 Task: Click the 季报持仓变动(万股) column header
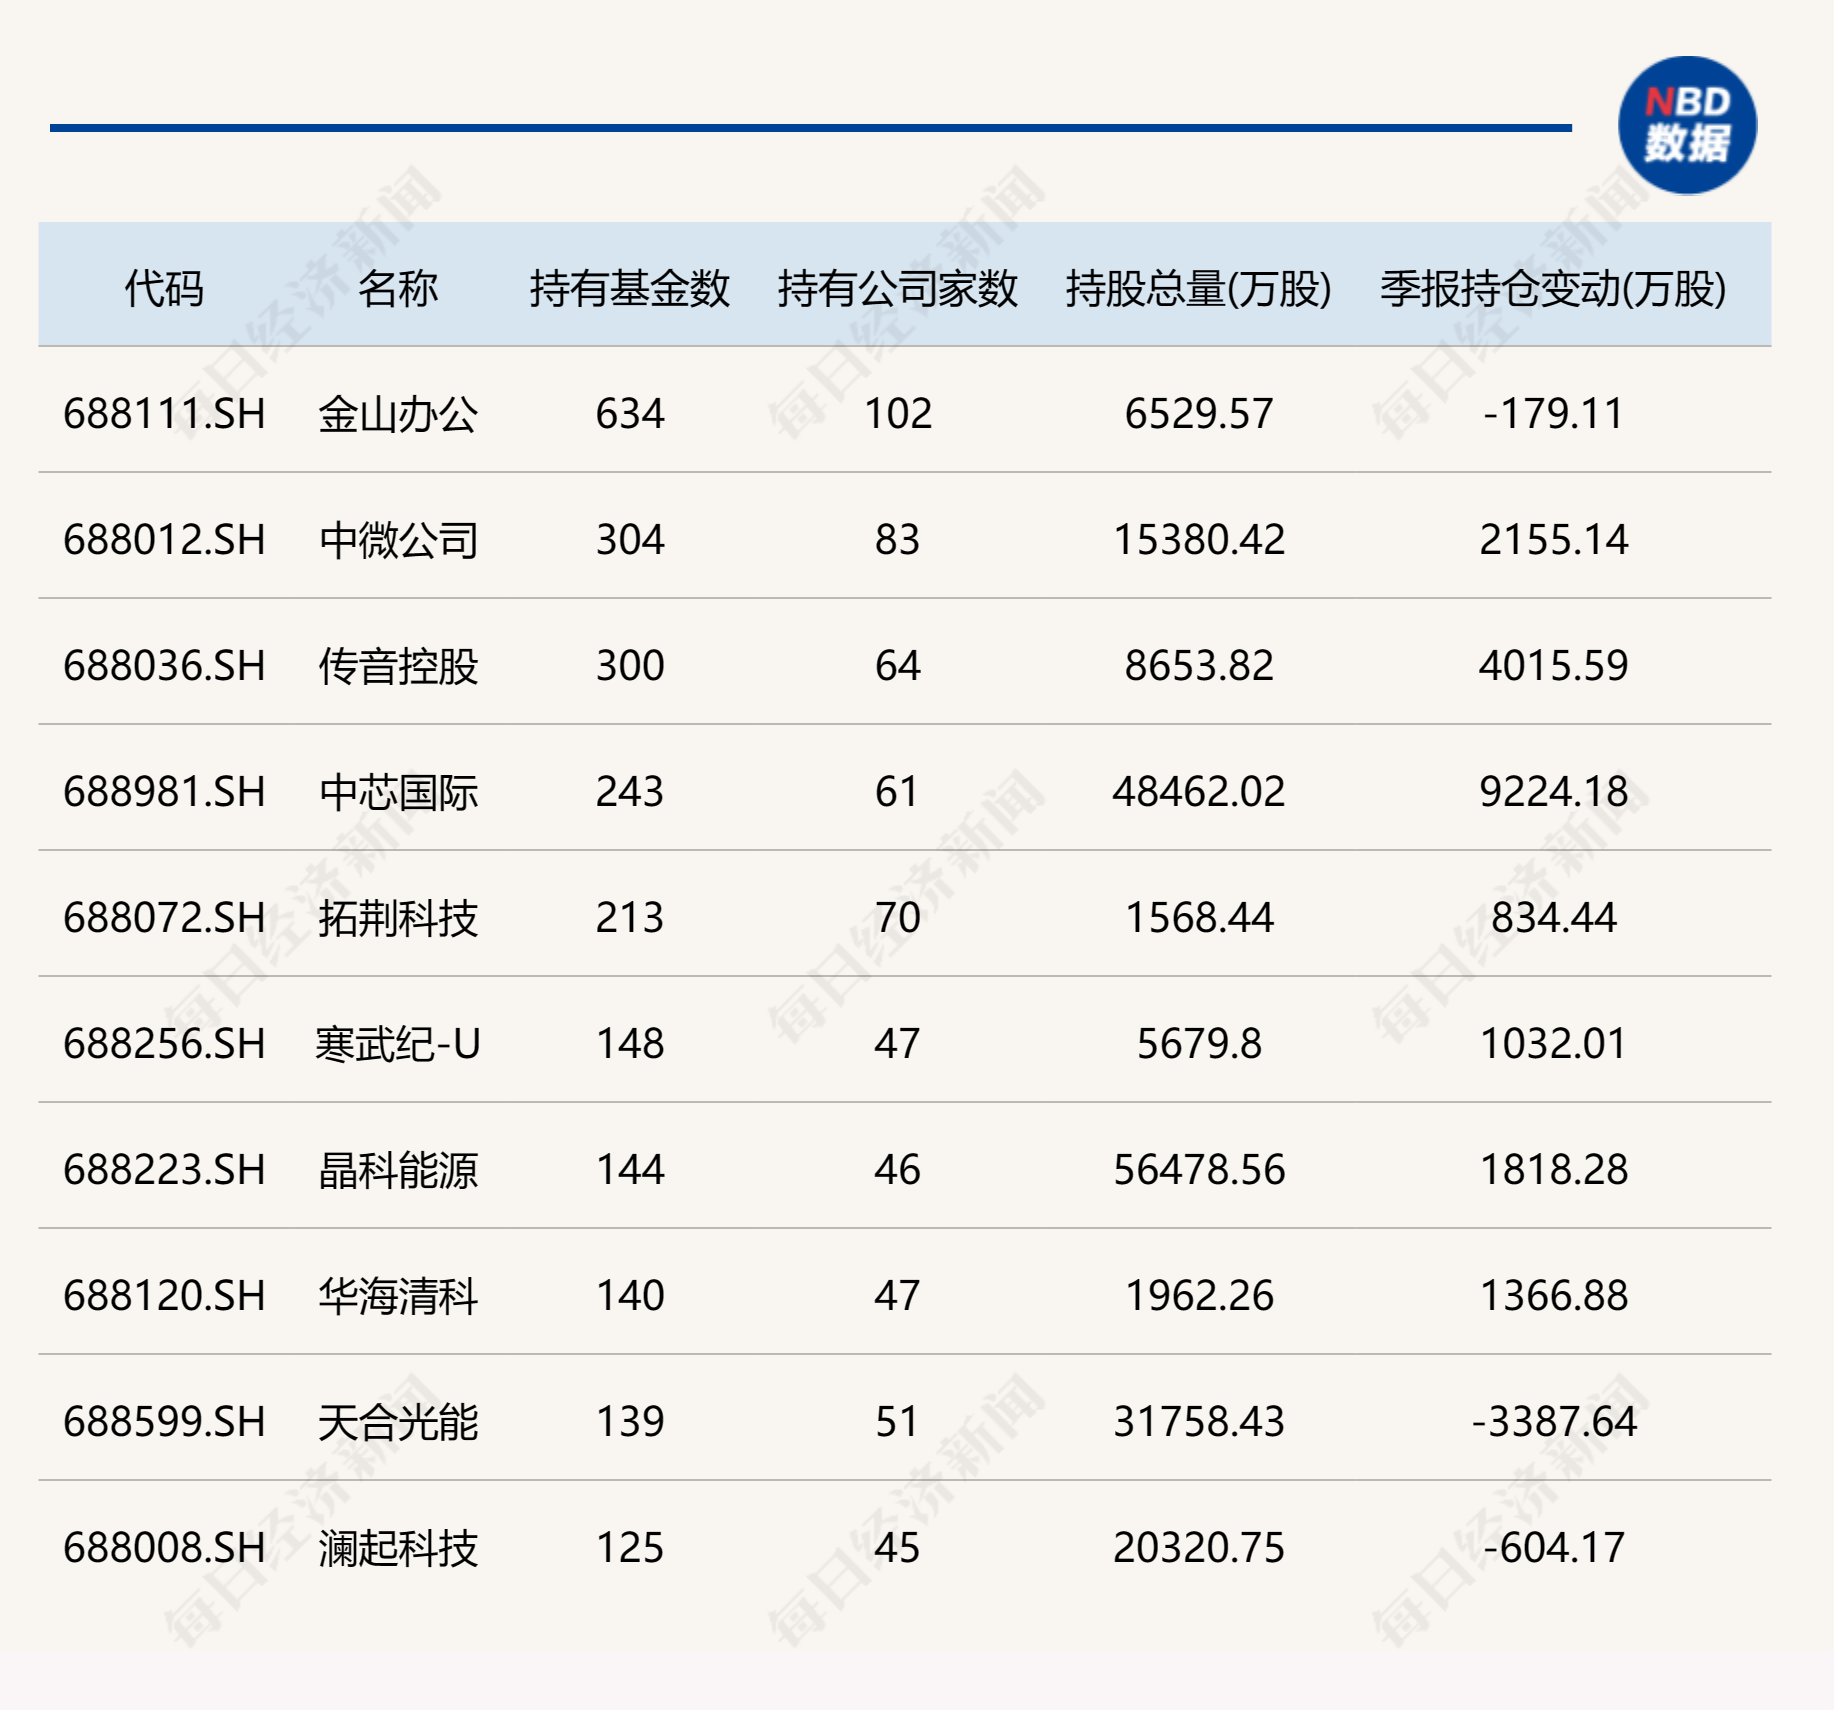pos(1553,289)
